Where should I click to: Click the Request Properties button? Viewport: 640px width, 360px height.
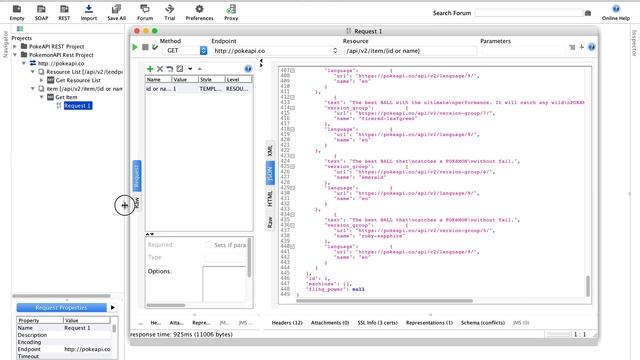point(61,307)
